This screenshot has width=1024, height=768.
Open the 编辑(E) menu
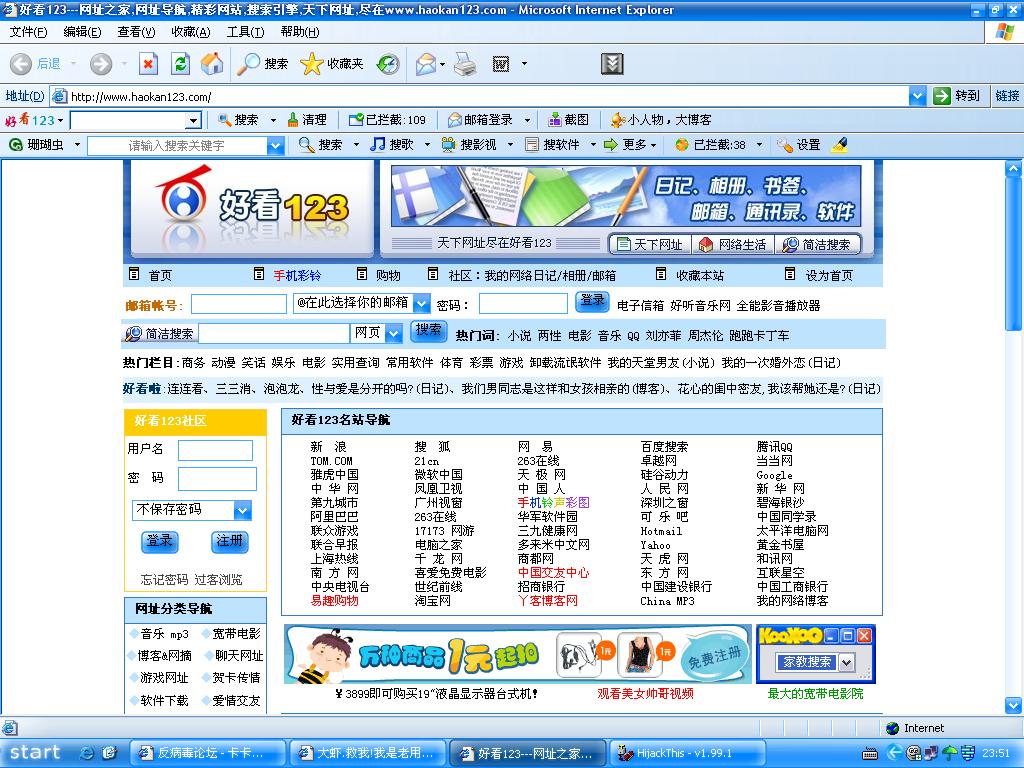pos(82,31)
